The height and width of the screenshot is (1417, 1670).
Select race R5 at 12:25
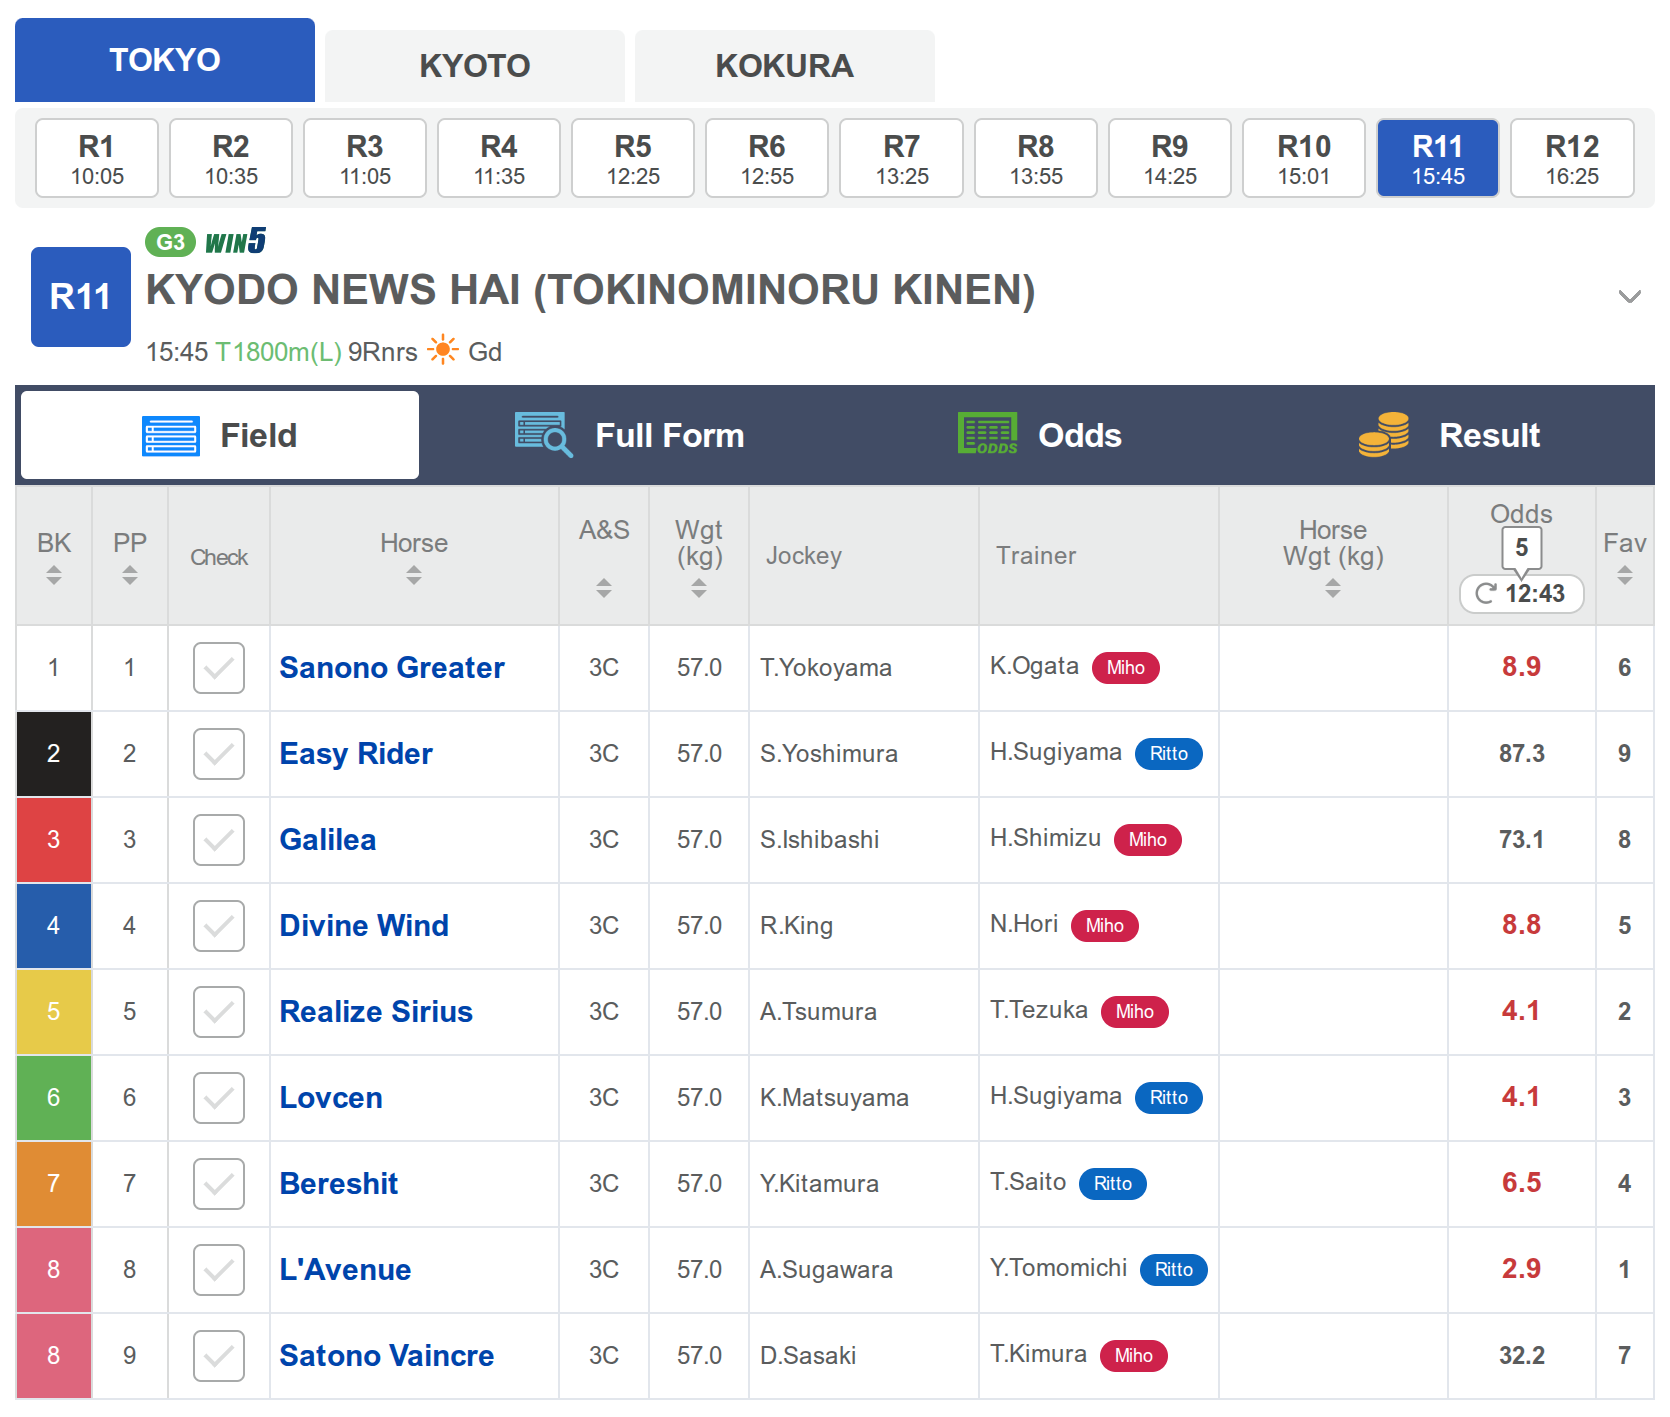[633, 158]
